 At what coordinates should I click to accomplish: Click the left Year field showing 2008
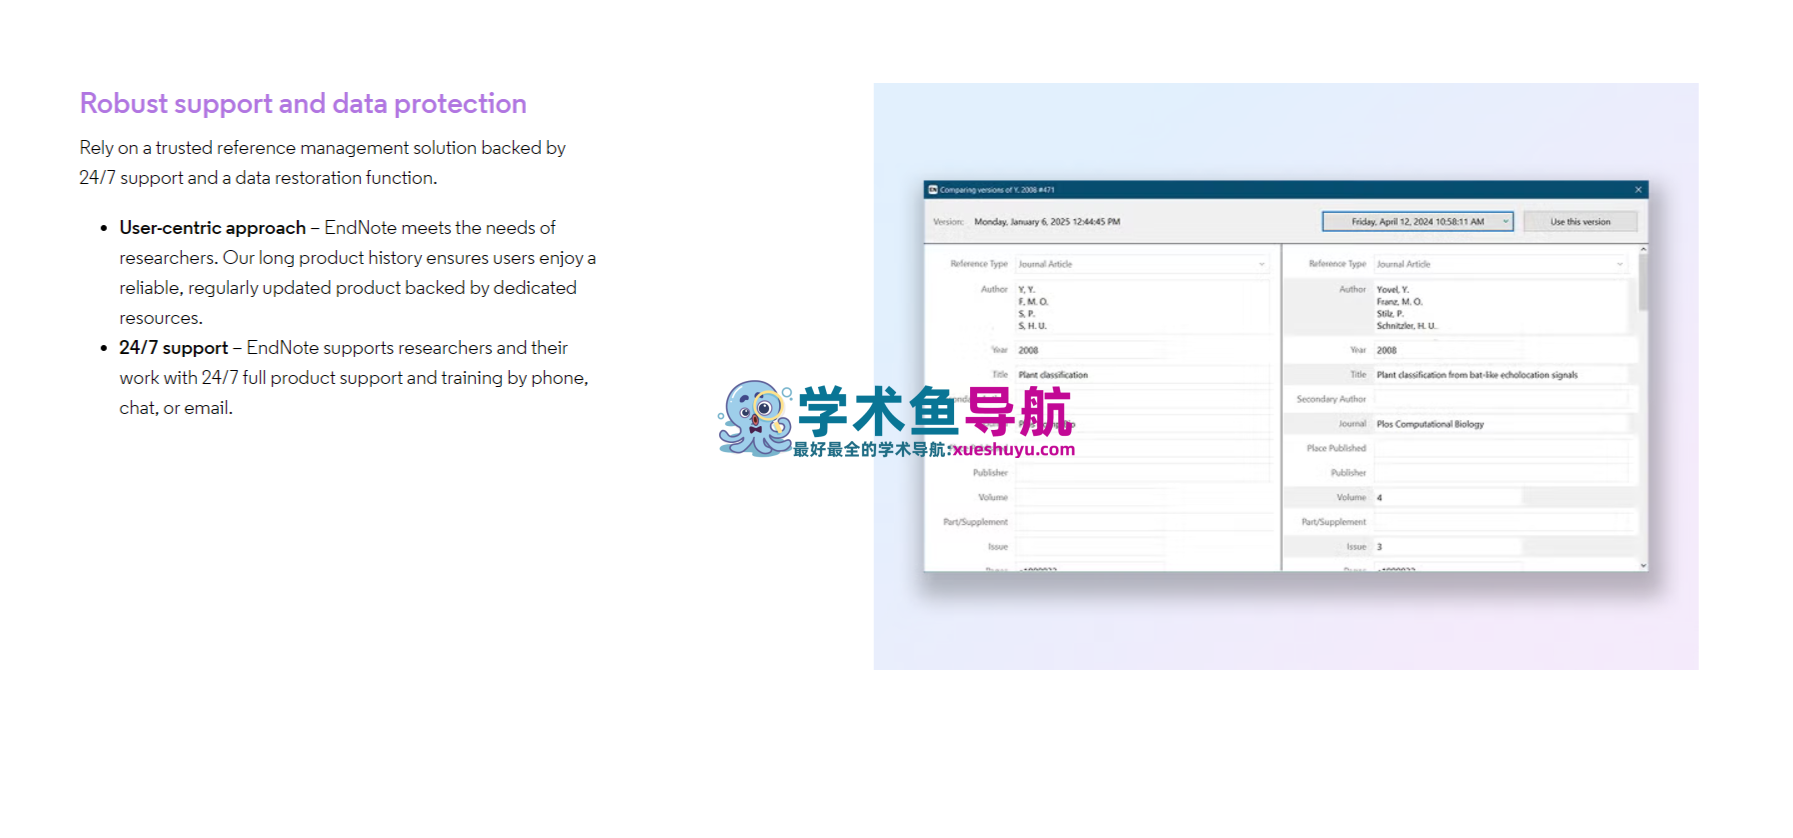(x=1090, y=350)
